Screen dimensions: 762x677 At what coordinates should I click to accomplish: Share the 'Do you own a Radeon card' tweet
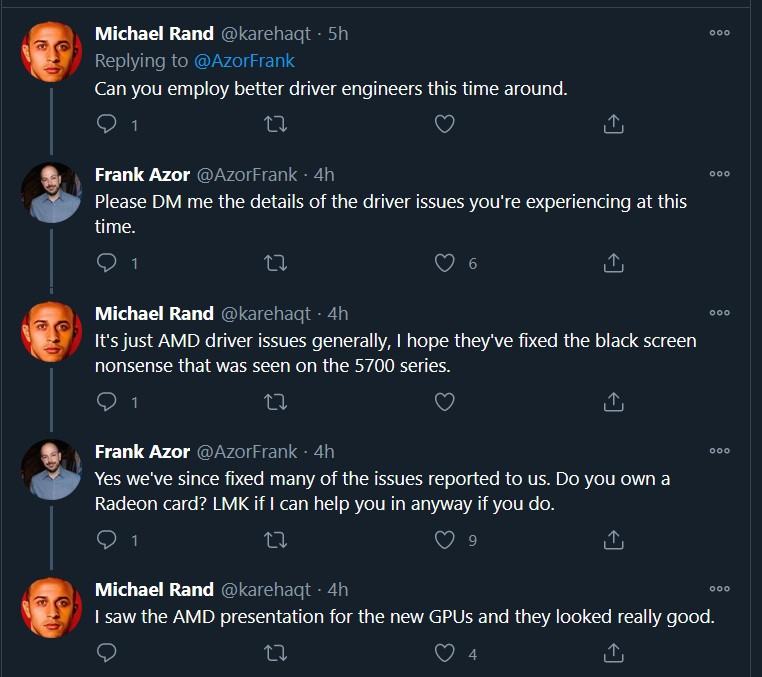coord(614,540)
